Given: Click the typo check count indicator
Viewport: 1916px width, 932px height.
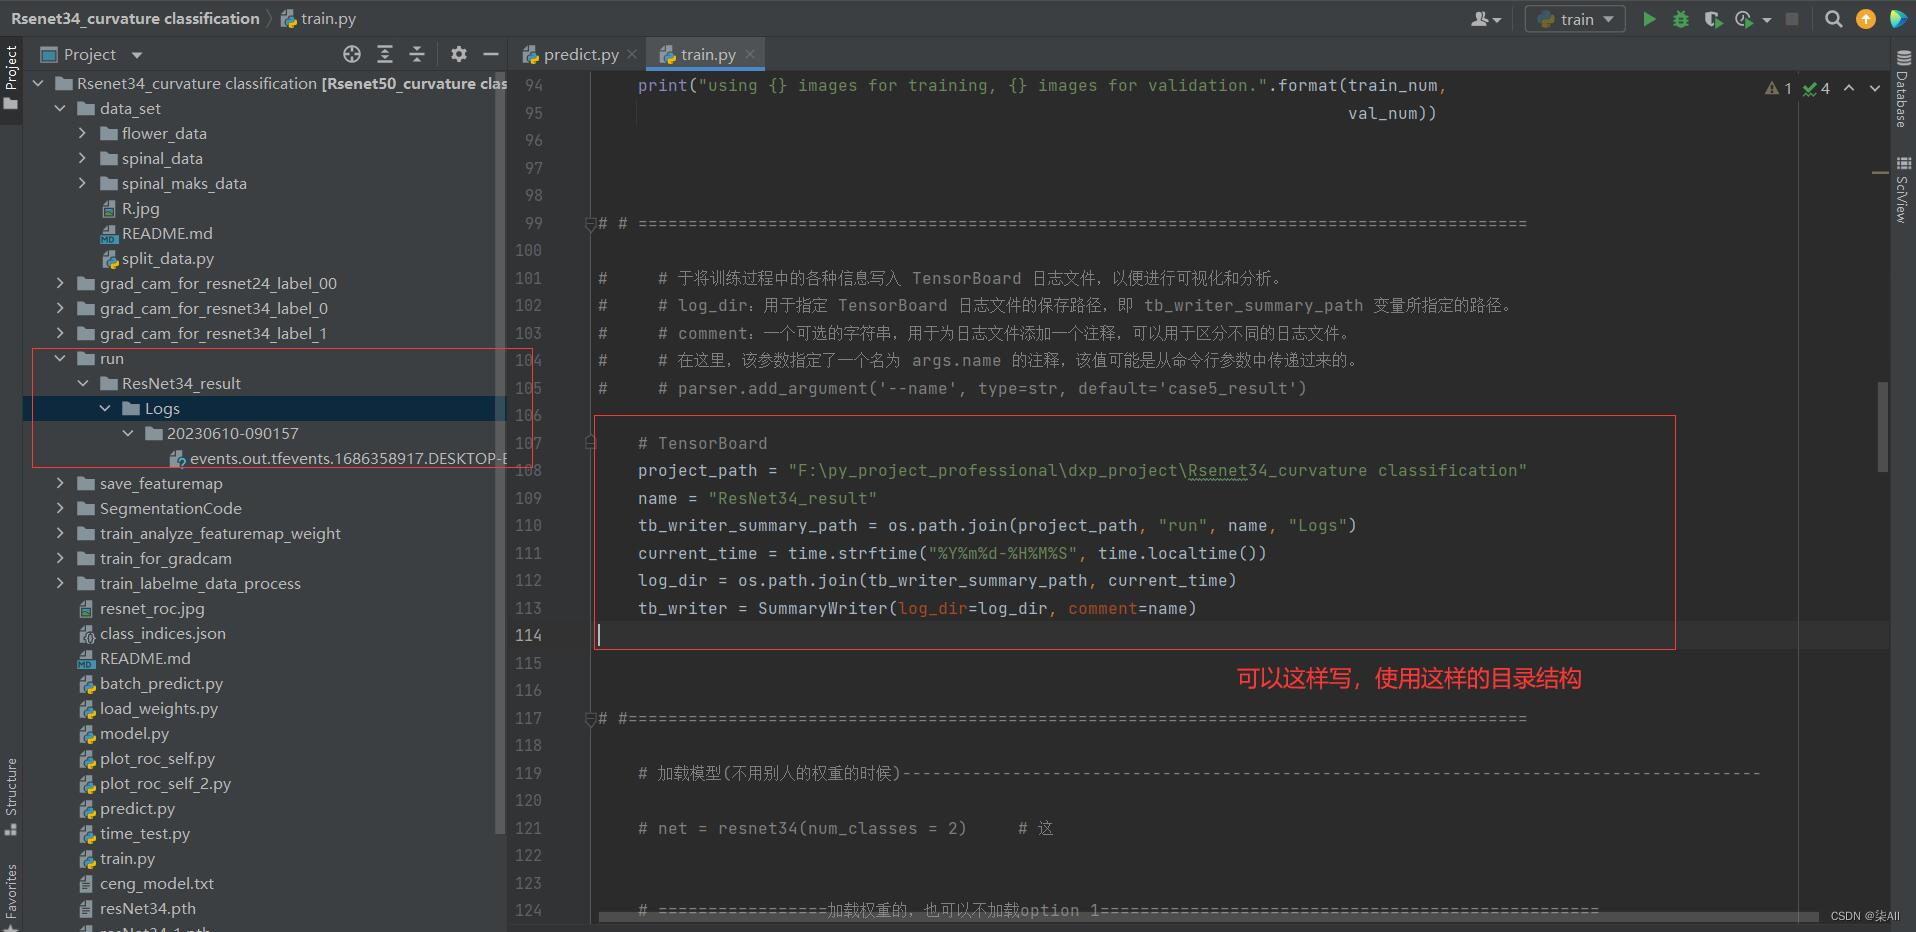Looking at the screenshot, I should click(x=1816, y=88).
